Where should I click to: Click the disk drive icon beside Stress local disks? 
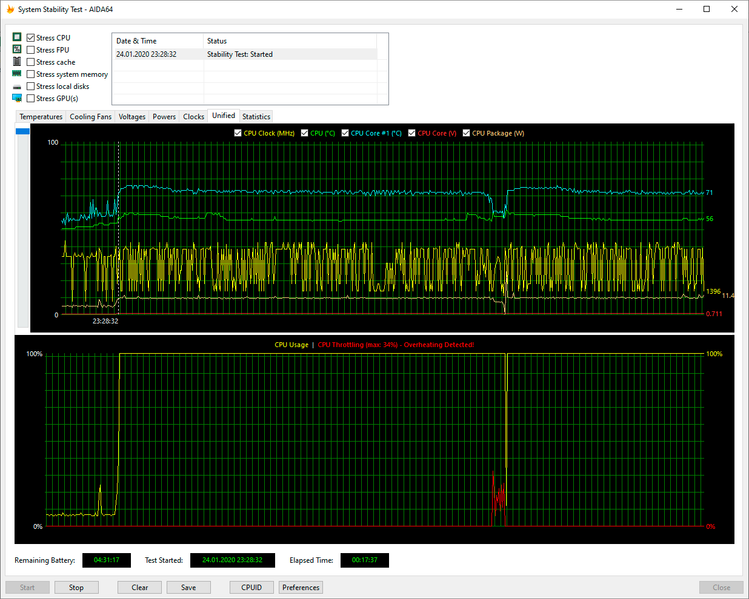(17, 87)
